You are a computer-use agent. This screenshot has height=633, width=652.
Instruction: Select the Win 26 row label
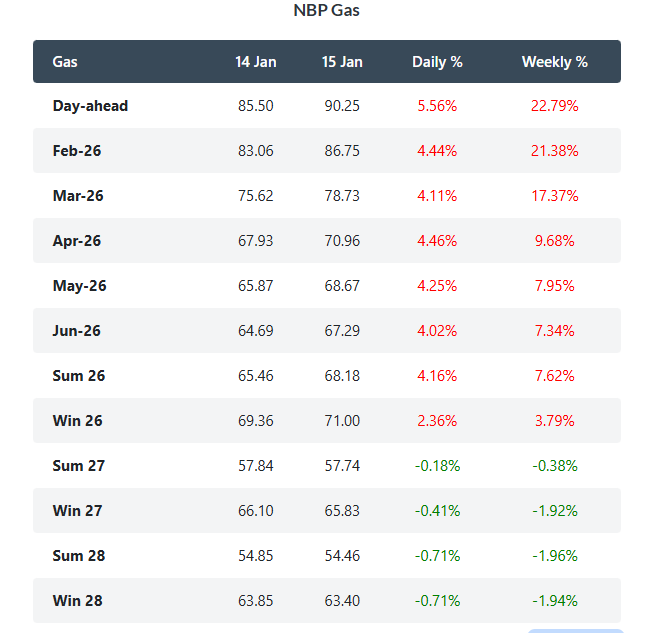click(78, 421)
